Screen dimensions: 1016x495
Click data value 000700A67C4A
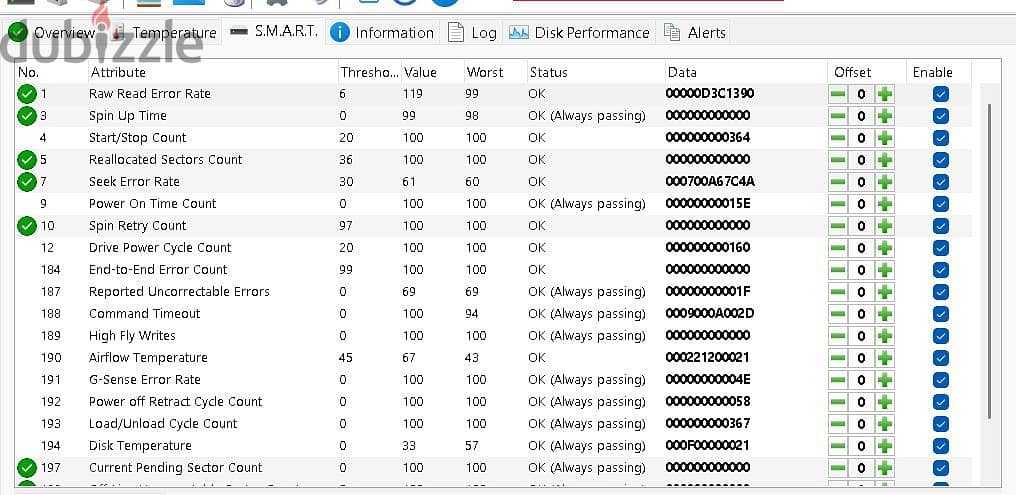[710, 182]
